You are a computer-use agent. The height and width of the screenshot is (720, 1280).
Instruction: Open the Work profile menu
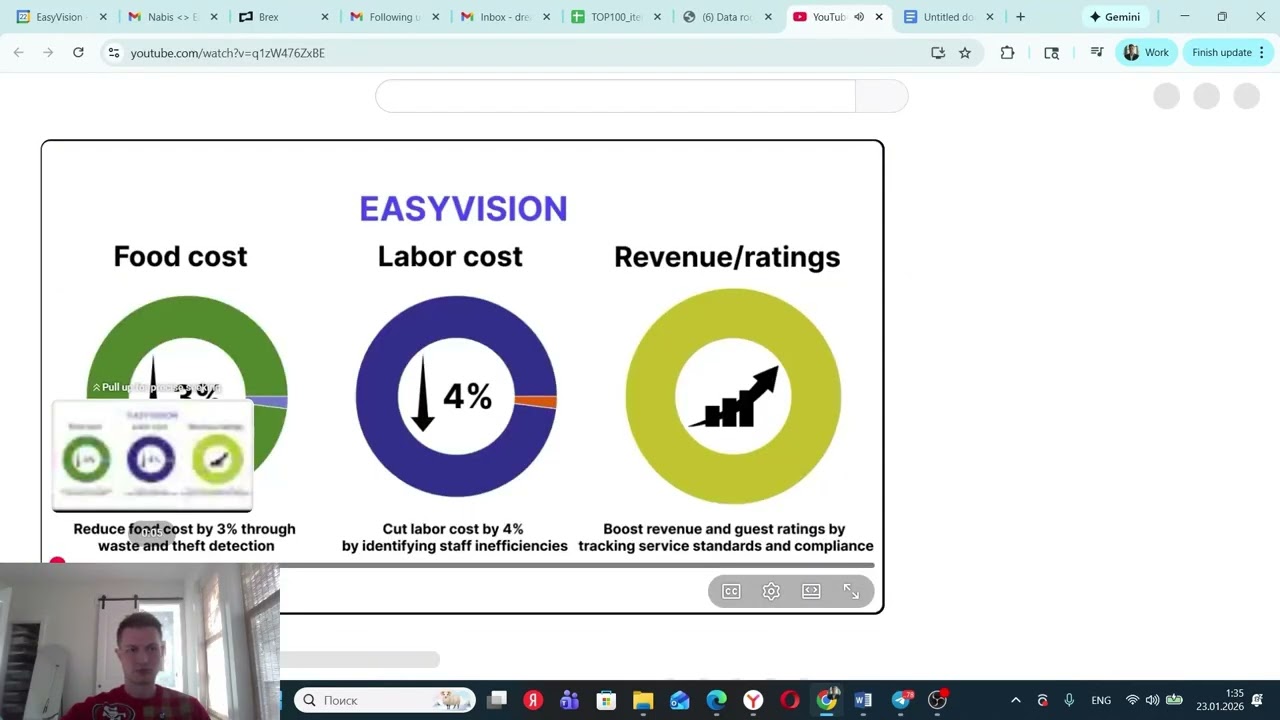pyautogui.click(x=1146, y=53)
